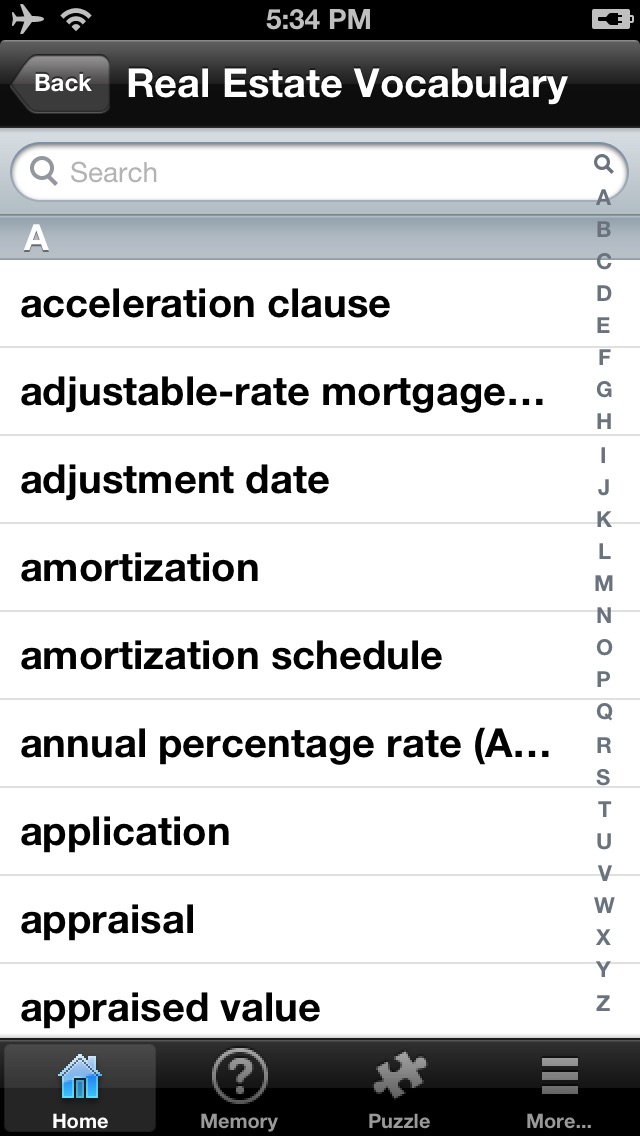640x1136 pixels.
Task: Tap the magnifier icon in the search field
Action: point(43,172)
